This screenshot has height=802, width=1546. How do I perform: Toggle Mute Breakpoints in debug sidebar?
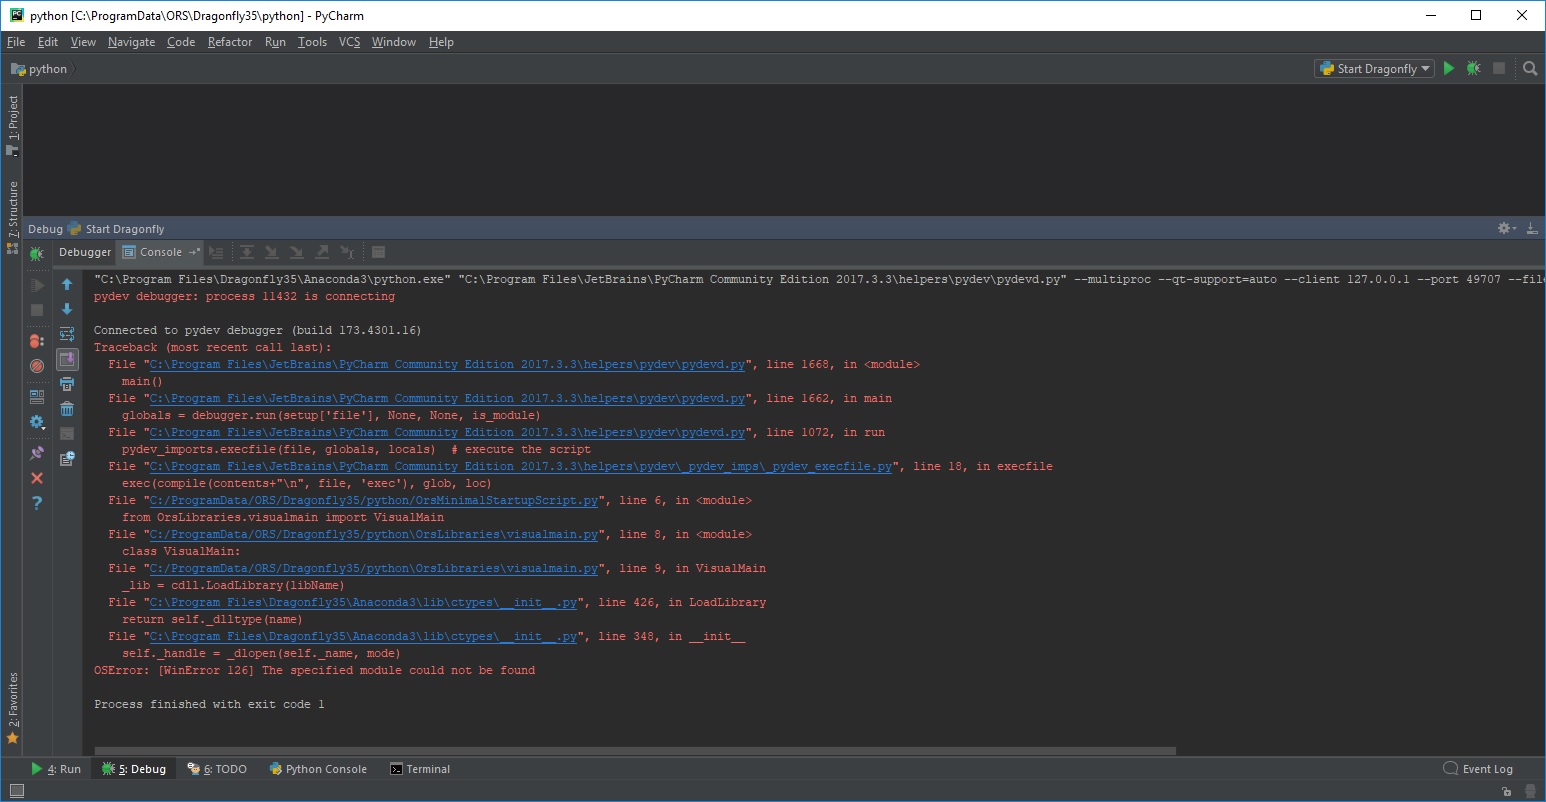37,366
